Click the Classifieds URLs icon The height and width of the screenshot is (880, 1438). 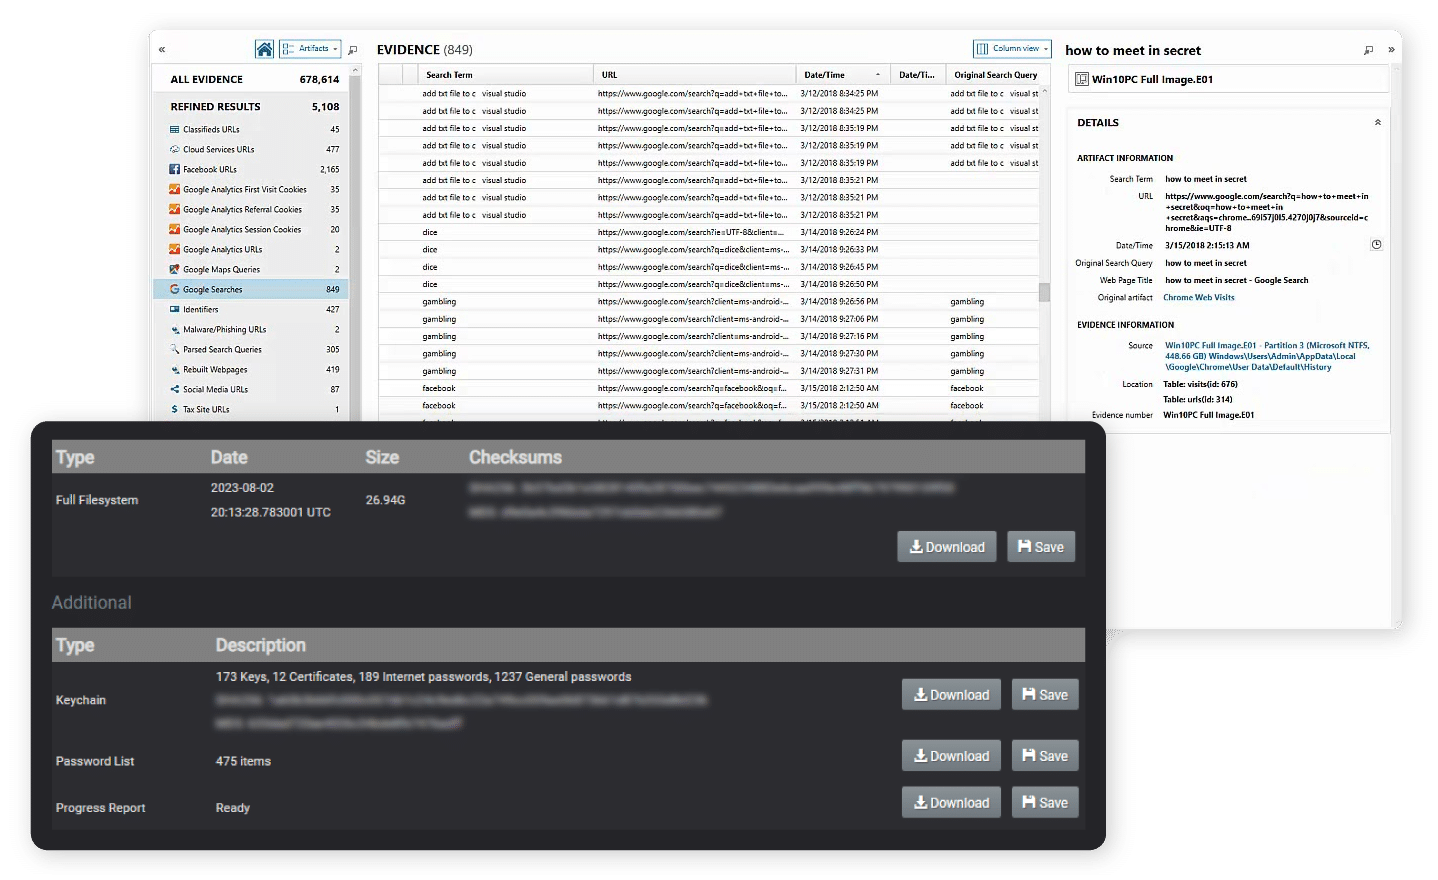click(175, 130)
